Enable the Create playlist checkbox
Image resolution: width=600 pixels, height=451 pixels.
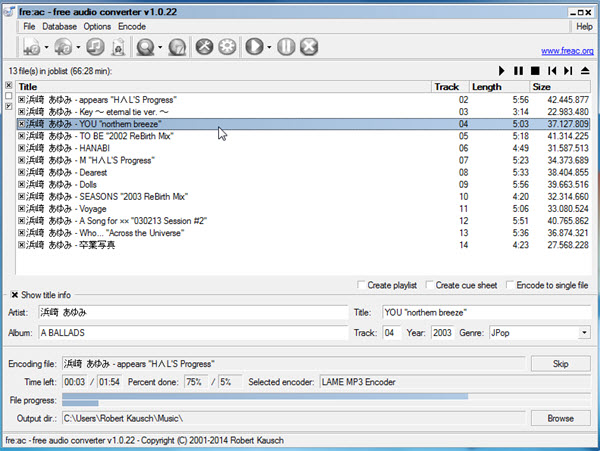[361, 285]
